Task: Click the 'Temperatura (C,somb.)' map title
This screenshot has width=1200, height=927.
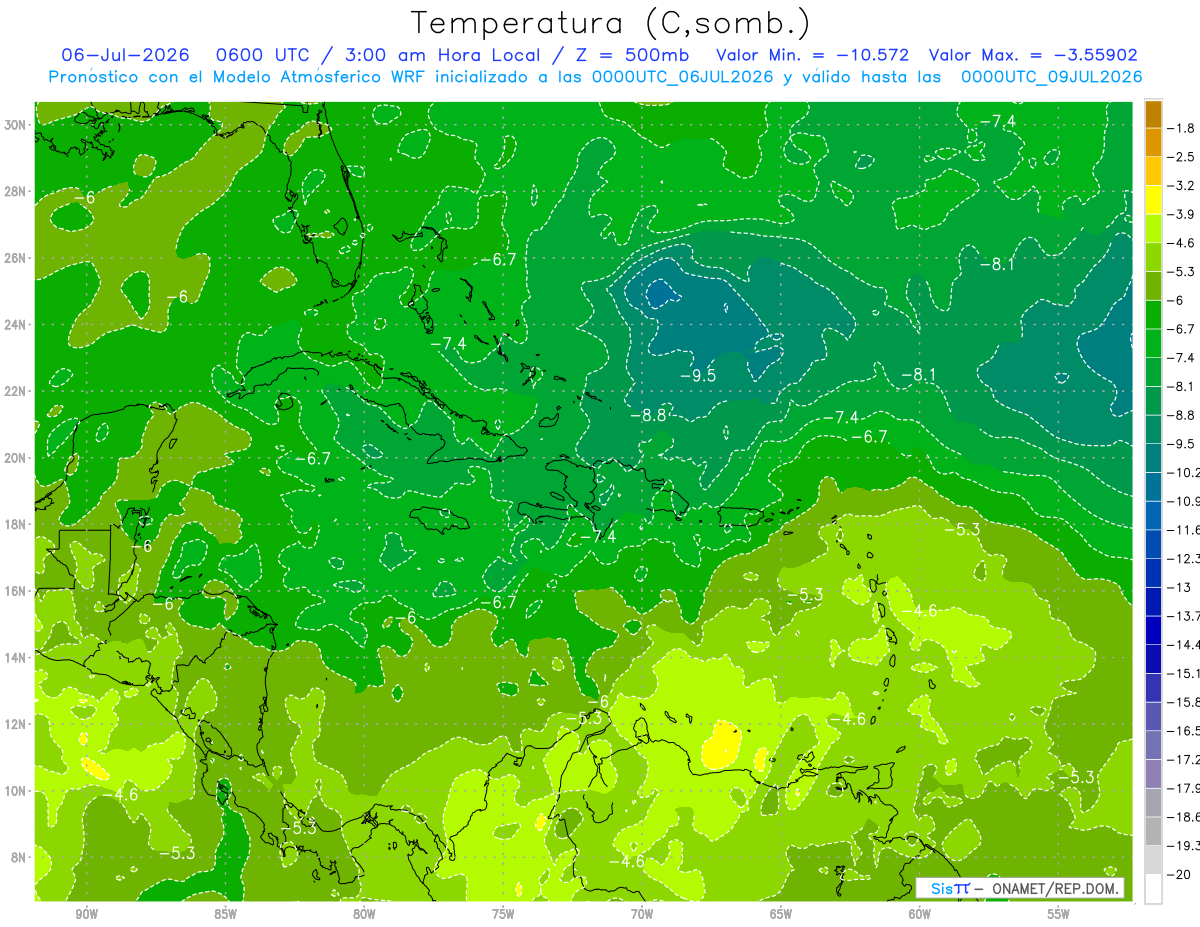Action: tap(611, 24)
